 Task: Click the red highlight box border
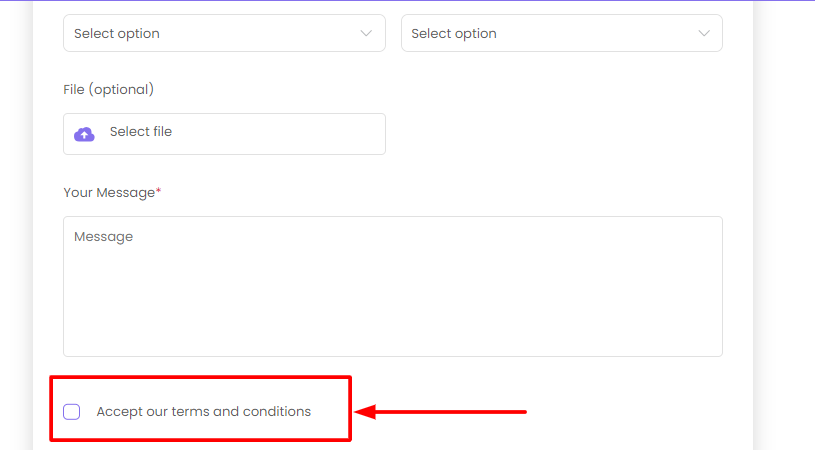(201, 378)
